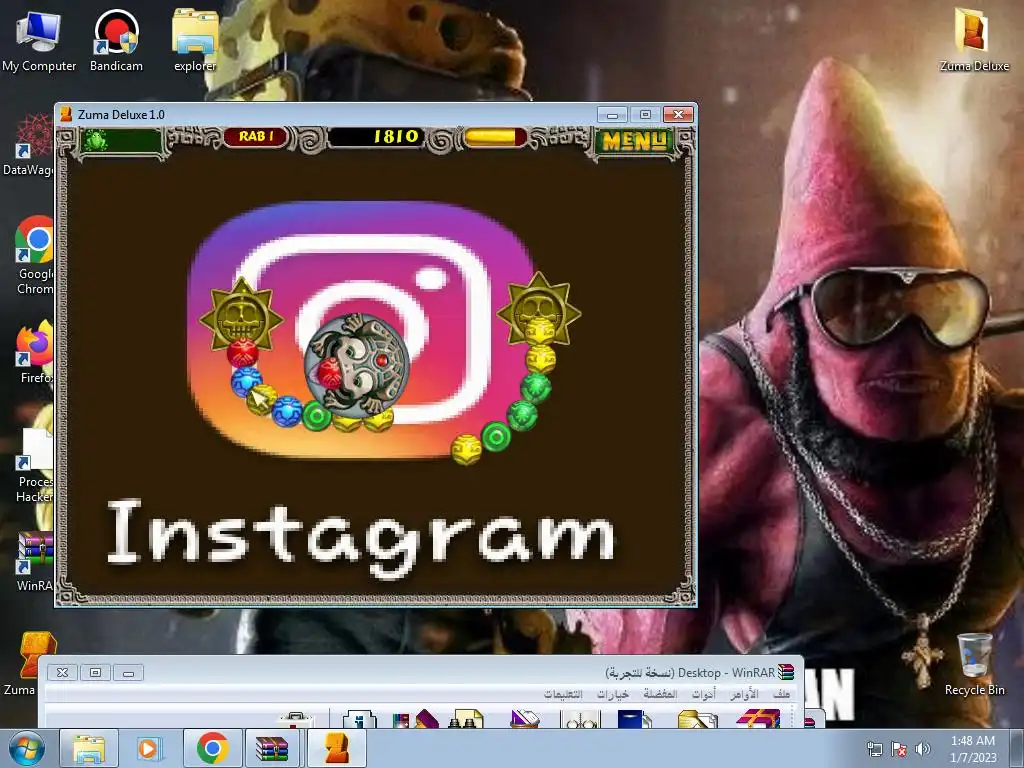Viewport: 1024px width, 768px height.
Task: Open Firefox desktop shortcut
Action: 35,351
